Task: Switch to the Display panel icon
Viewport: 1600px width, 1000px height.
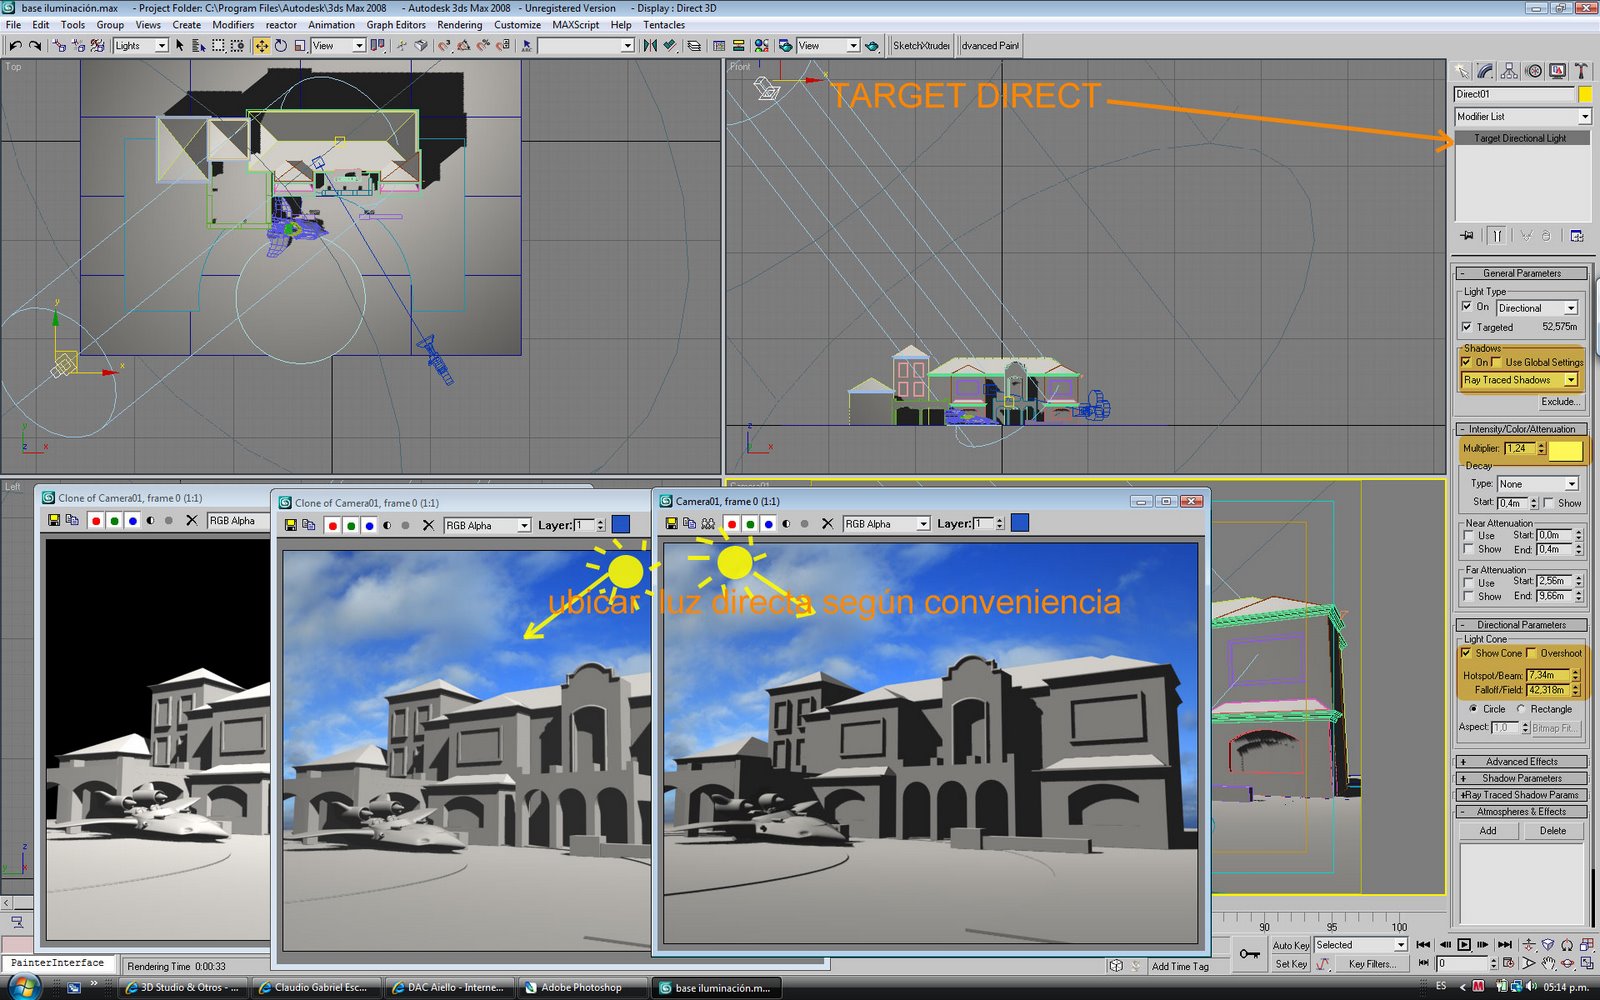Action: (1557, 71)
